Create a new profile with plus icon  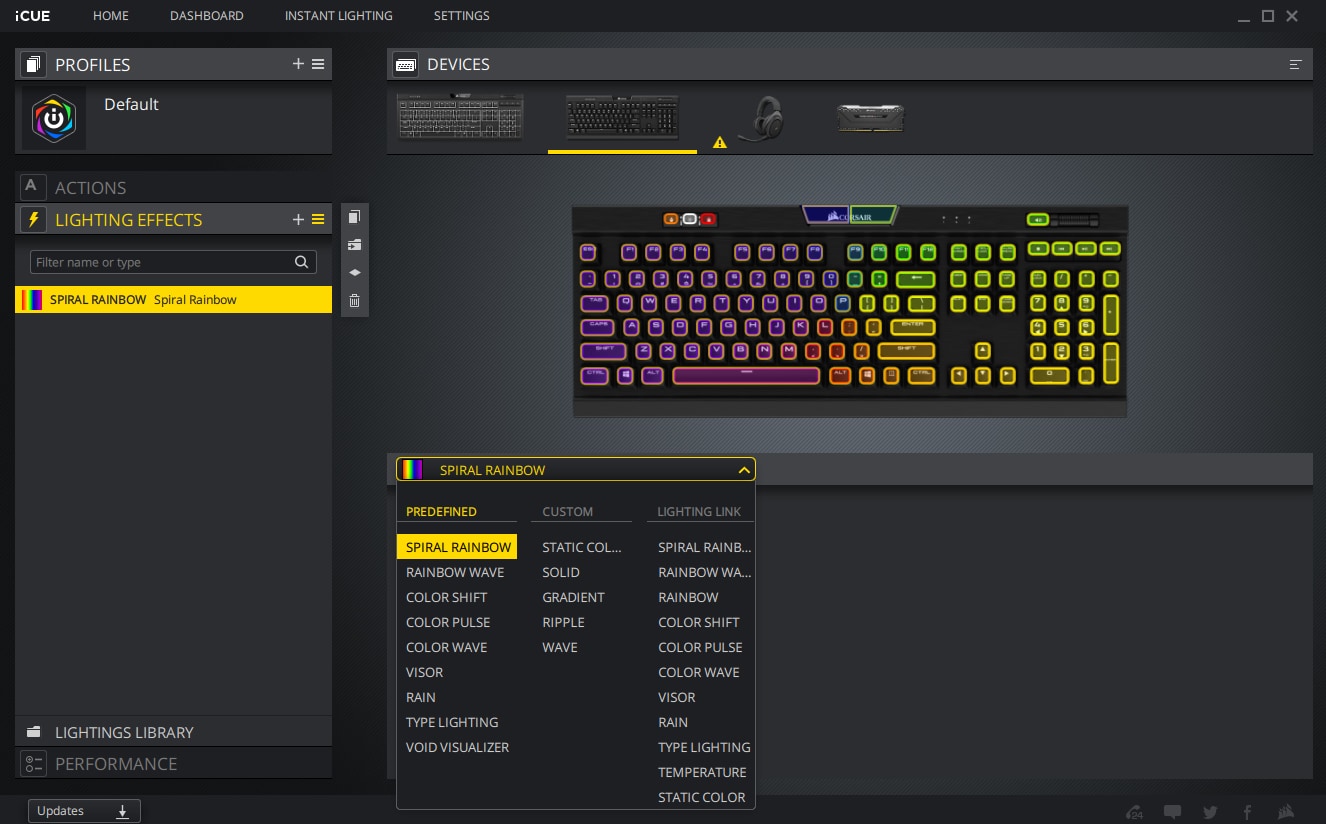pyautogui.click(x=297, y=64)
